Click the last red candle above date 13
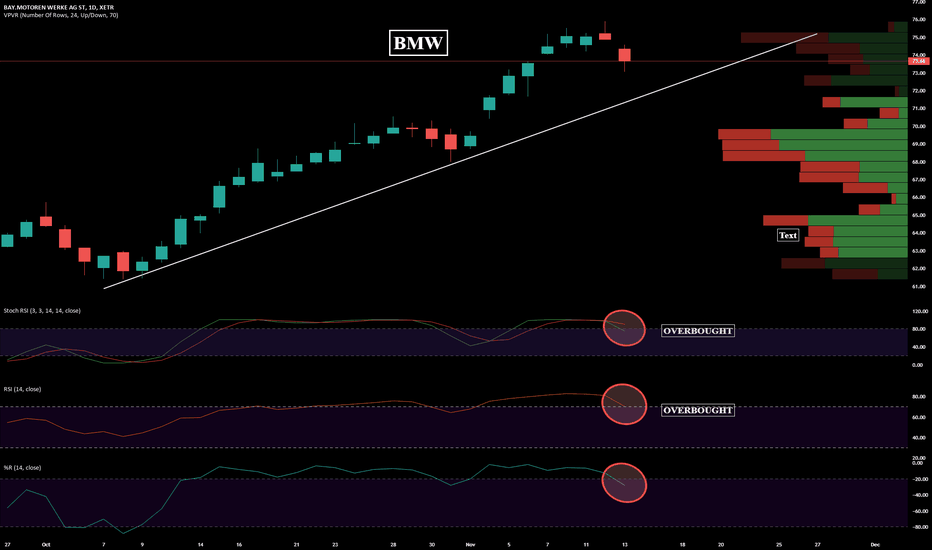 click(x=624, y=55)
